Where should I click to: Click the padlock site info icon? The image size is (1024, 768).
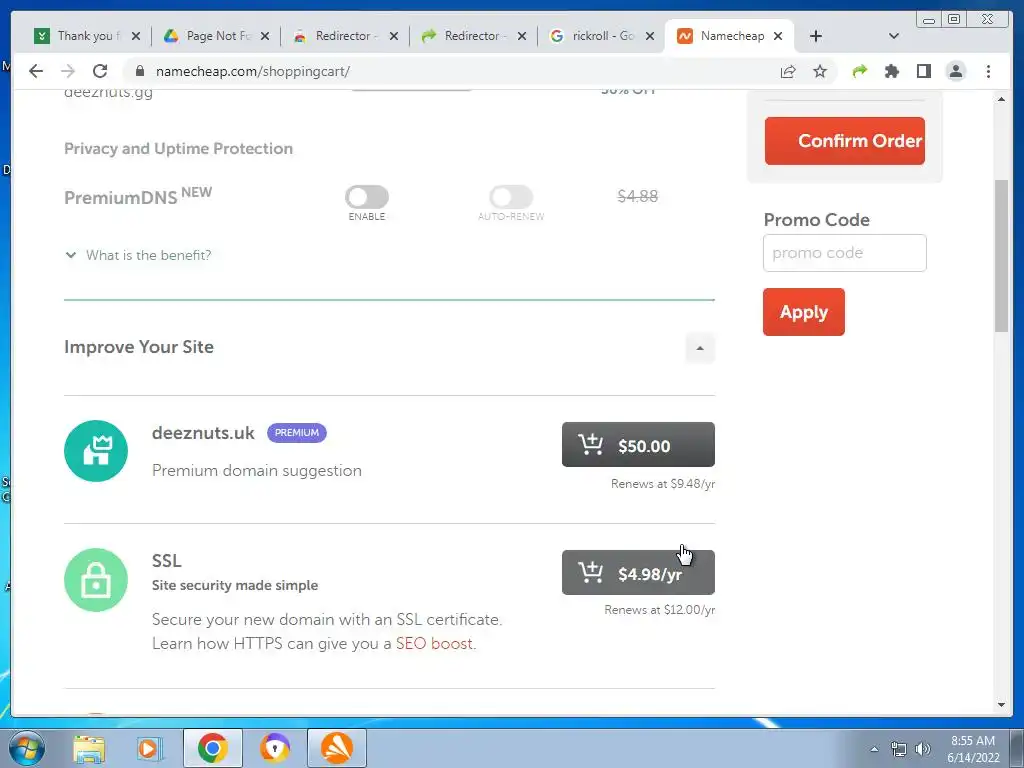pyautogui.click(x=139, y=71)
